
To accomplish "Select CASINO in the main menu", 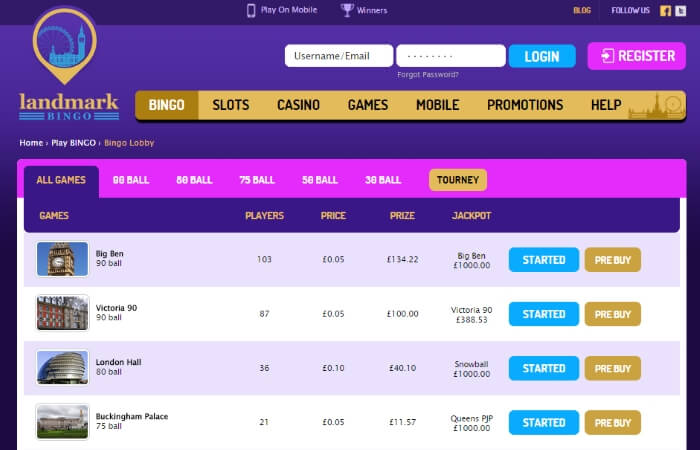I will pos(298,105).
